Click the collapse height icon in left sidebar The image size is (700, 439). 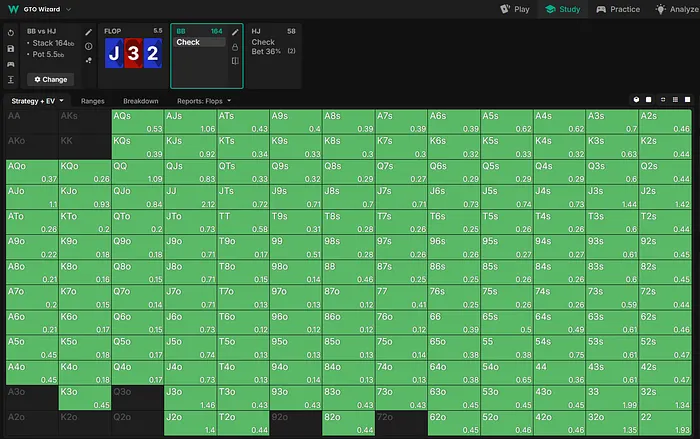[10, 78]
